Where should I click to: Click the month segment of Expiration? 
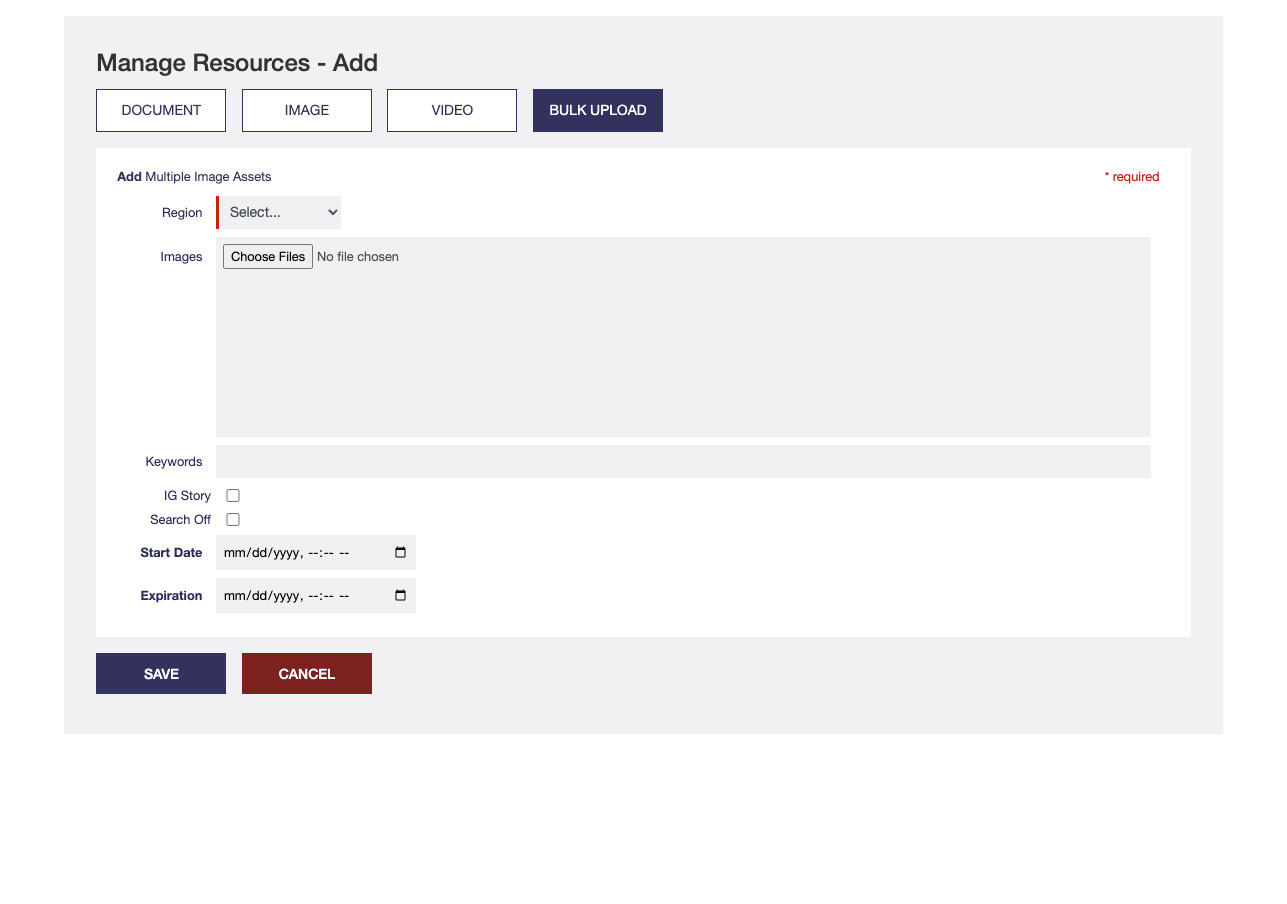(234, 596)
